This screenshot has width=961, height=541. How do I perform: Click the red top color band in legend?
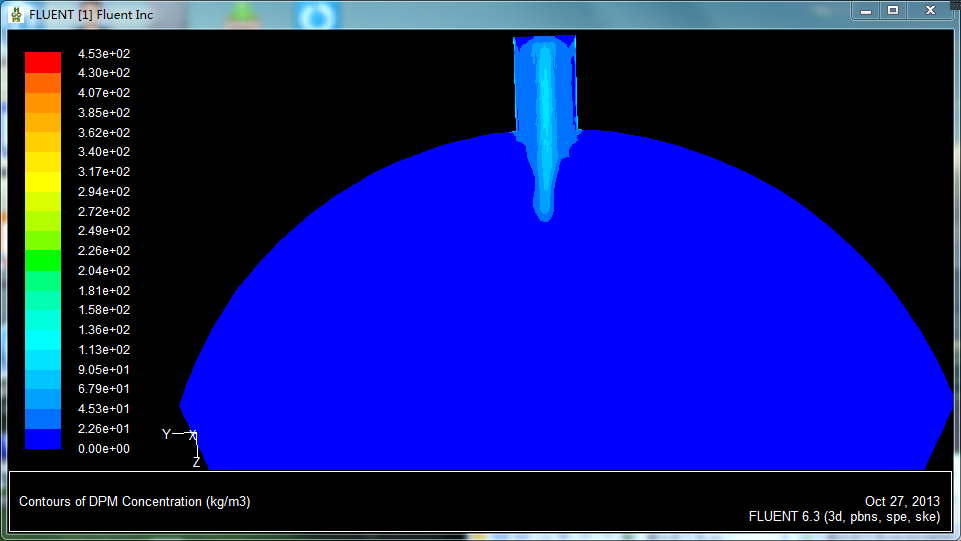(x=43, y=62)
